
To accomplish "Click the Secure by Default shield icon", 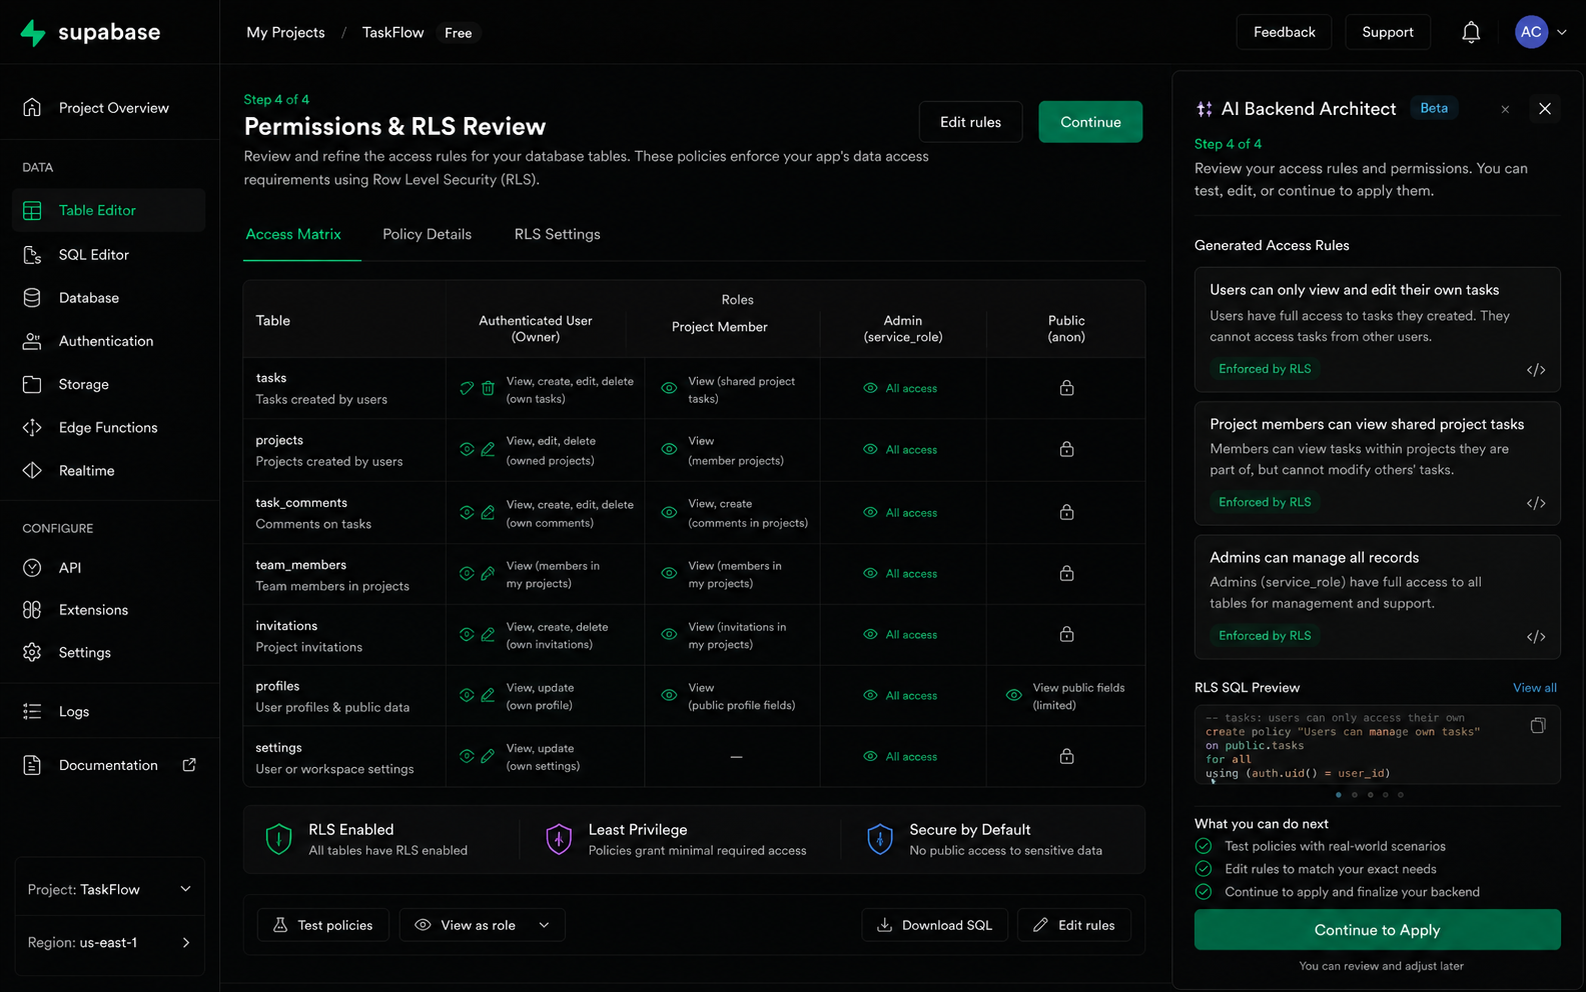I will [x=880, y=839].
